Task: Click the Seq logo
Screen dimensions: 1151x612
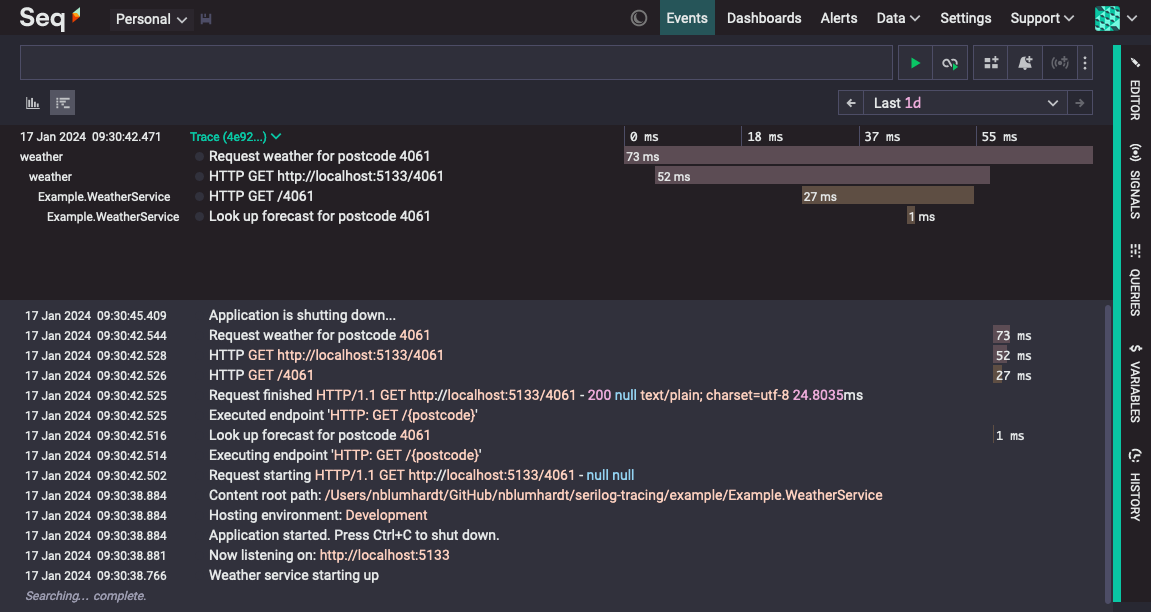Action: tap(50, 18)
